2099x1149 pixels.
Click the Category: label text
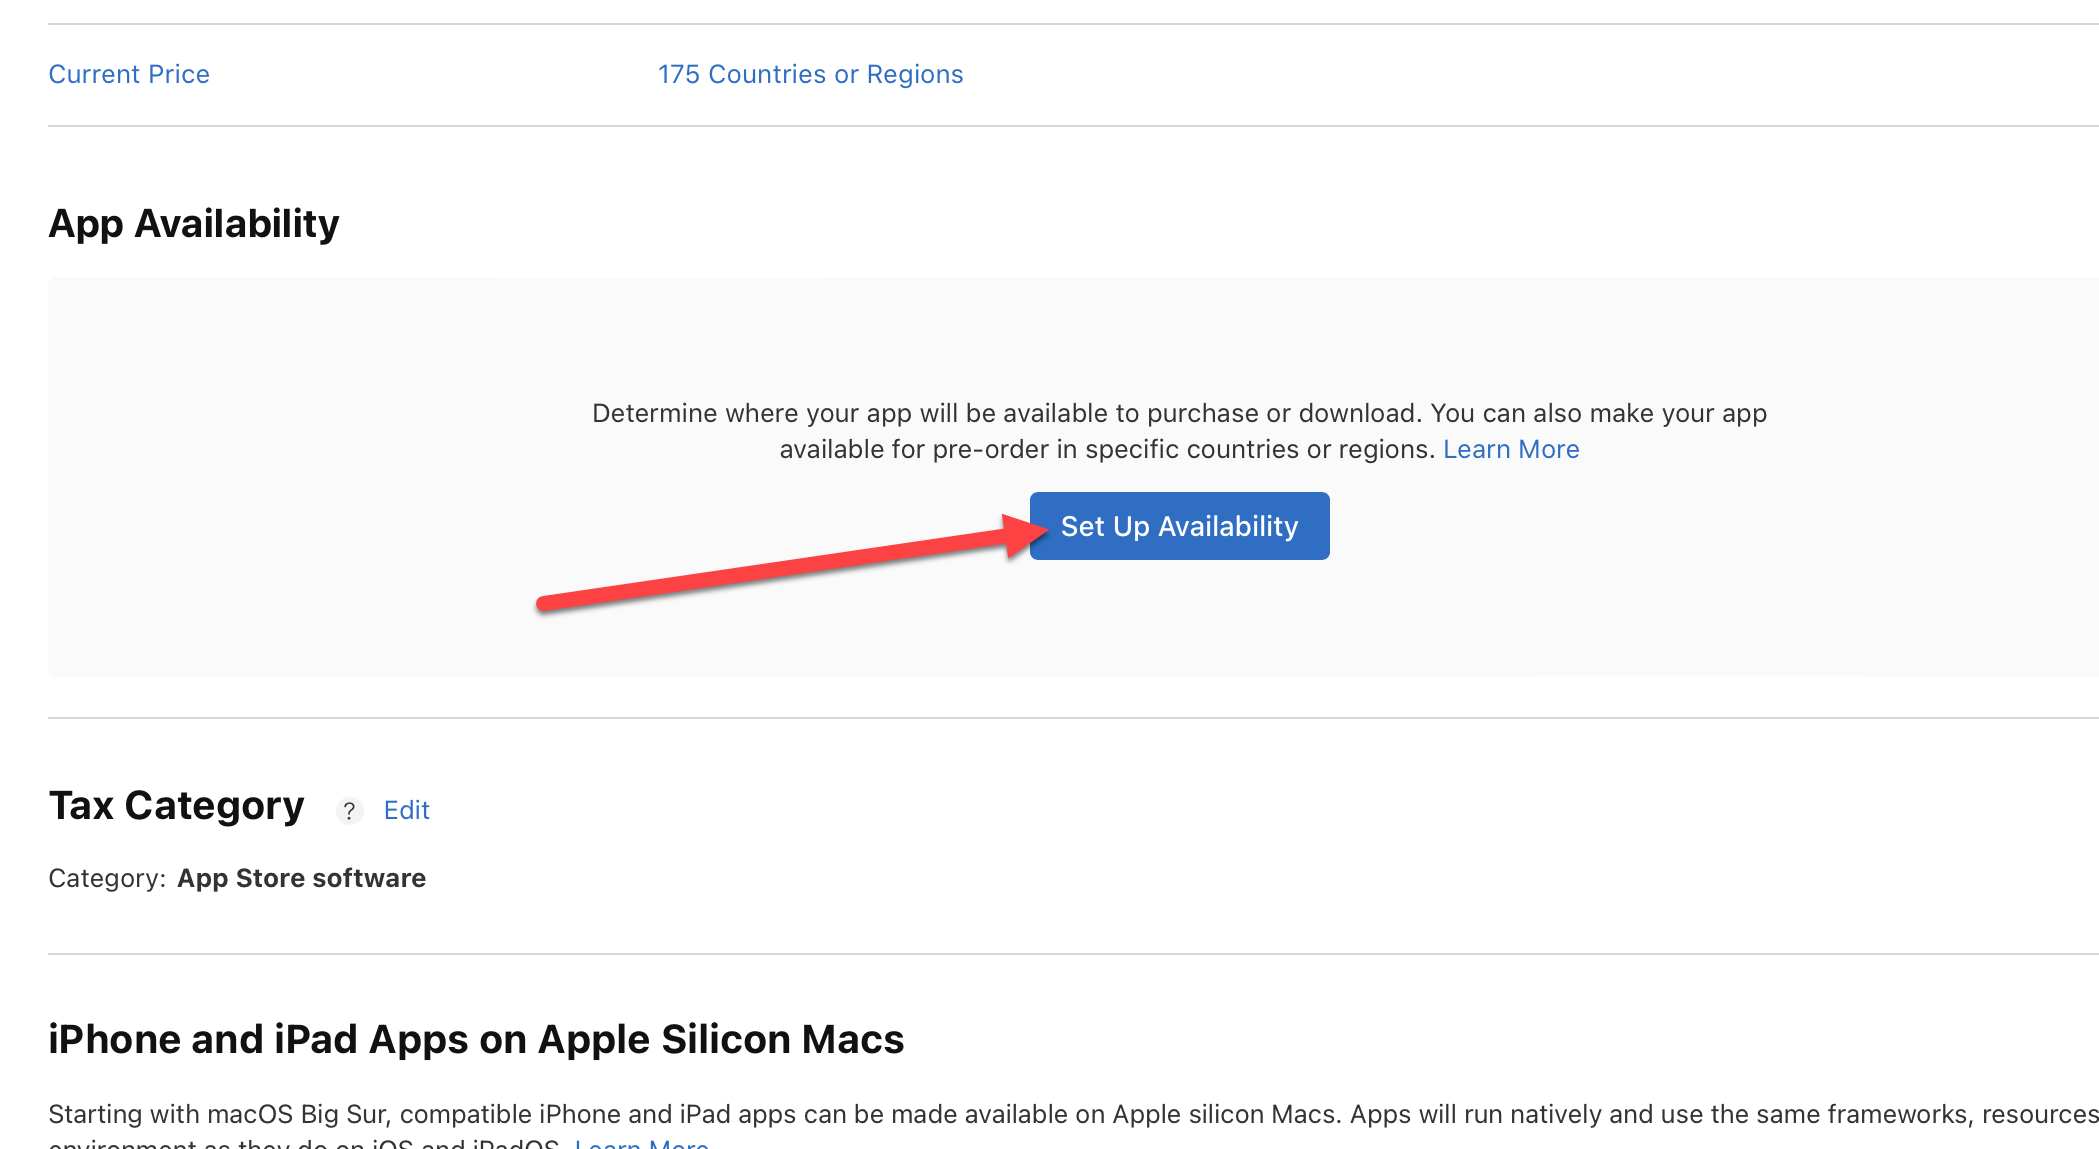coord(107,878)
